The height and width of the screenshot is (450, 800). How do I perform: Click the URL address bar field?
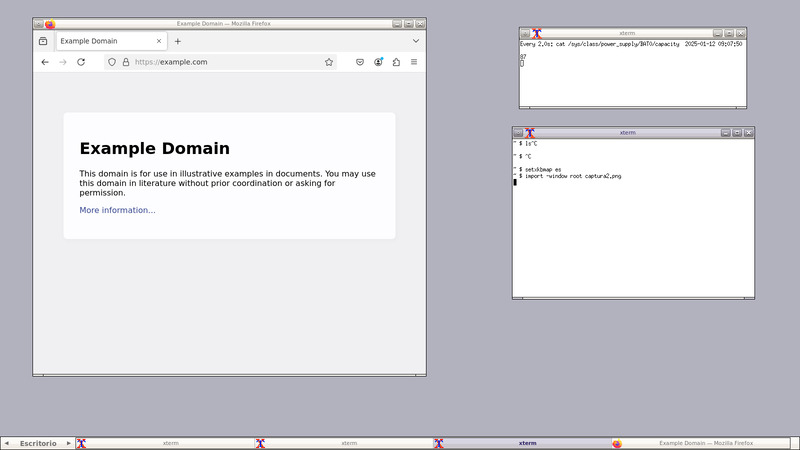(220, 62)
